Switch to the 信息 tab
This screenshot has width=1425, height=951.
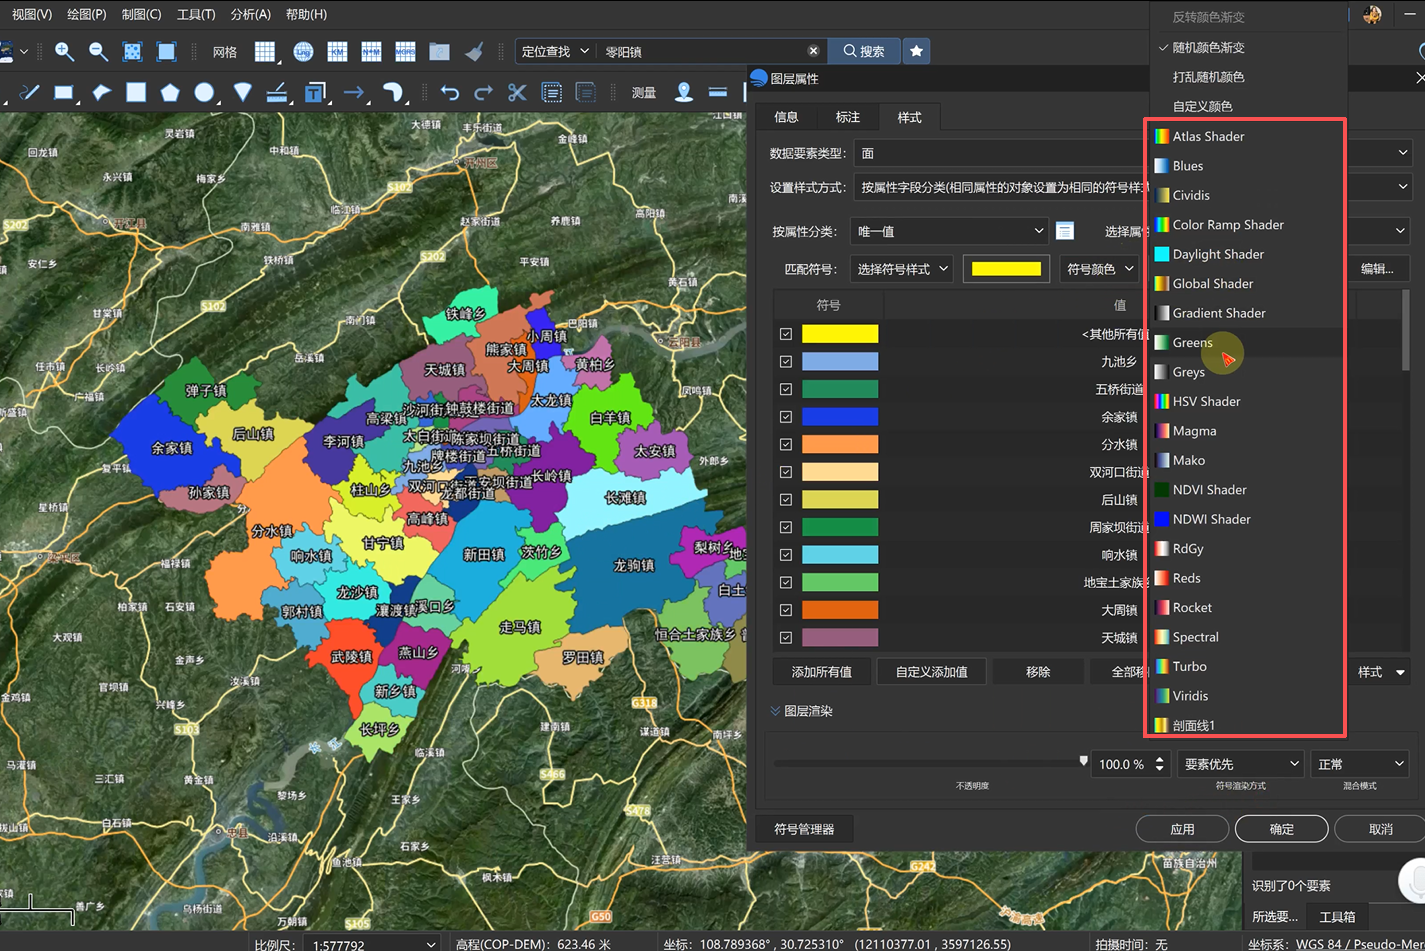[x=786, y=117]
